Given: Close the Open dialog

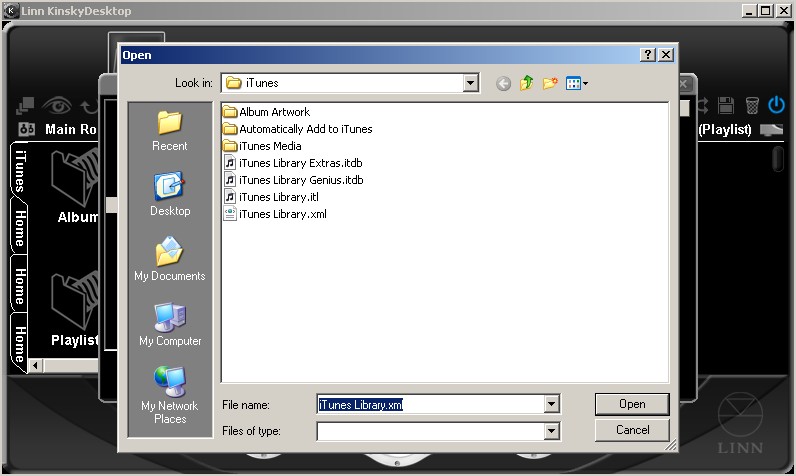Looking at the screenshot, I should [x=666, y=55].
